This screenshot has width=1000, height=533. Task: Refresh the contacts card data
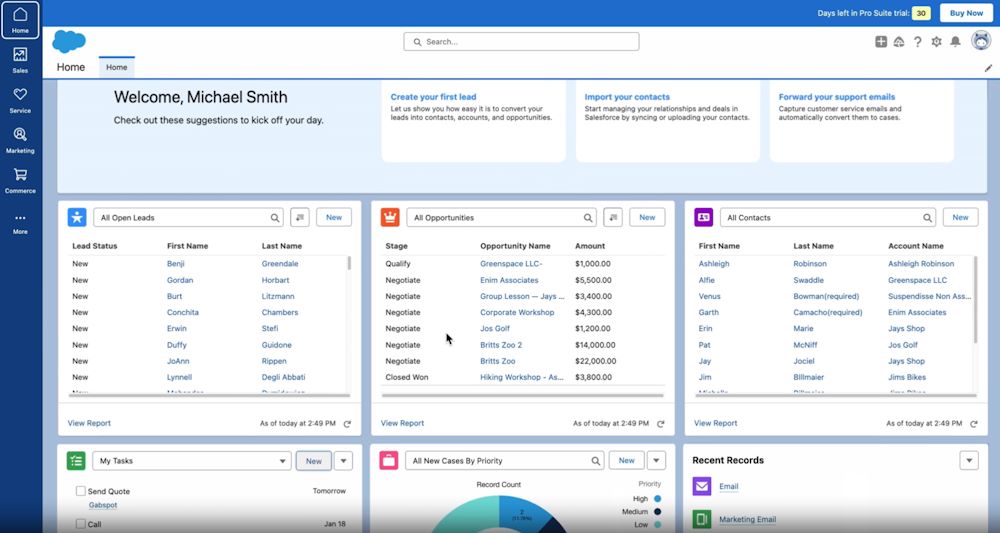[974, 423]
